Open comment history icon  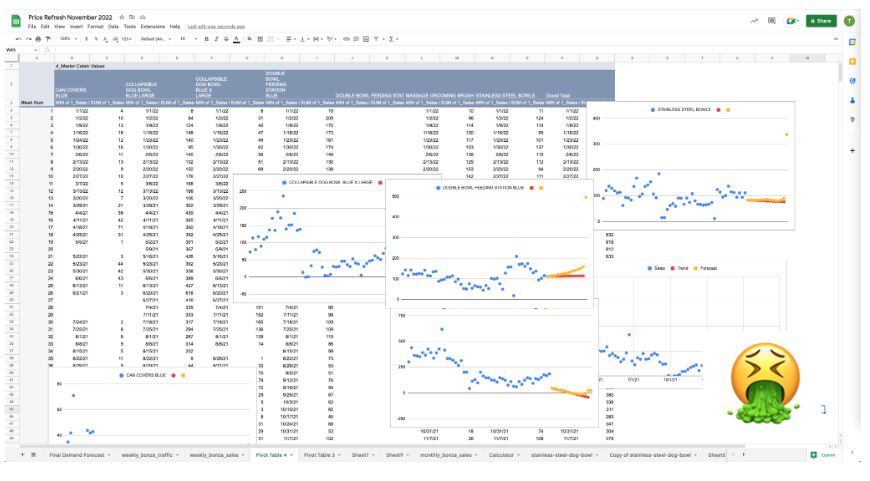[772, 21]
